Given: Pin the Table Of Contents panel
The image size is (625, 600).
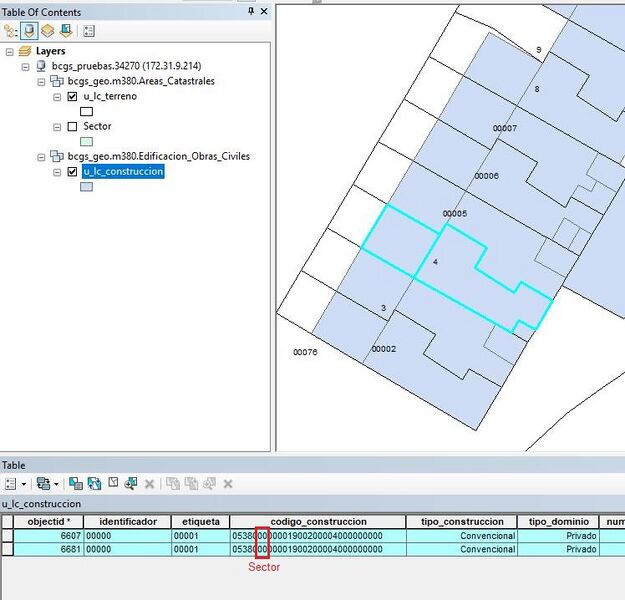Looking at the screenshot, I should pyautogui.click(x=251, y=11).
